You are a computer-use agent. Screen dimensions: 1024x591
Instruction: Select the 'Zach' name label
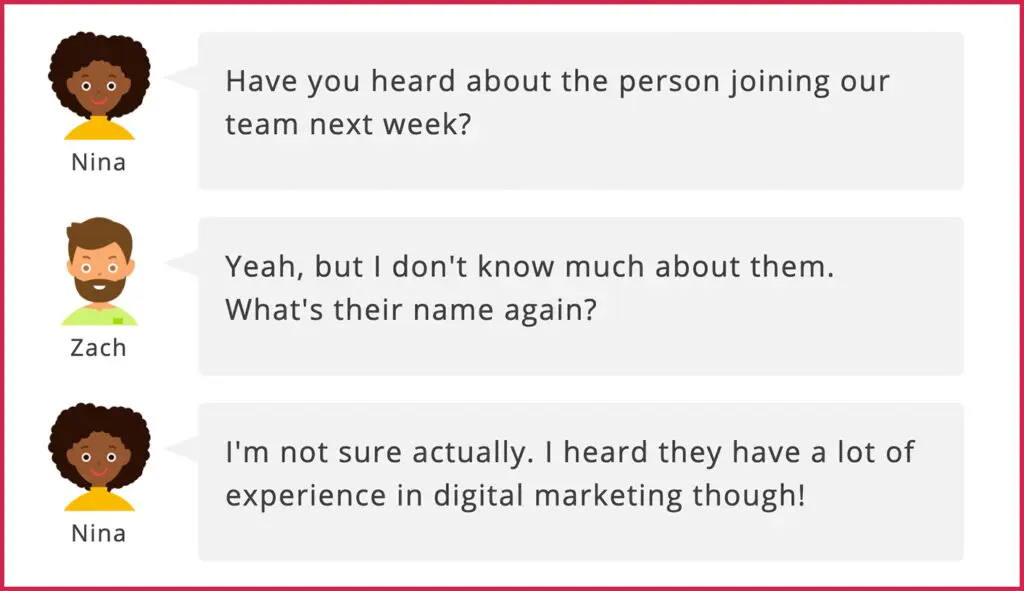coord(99,348)
